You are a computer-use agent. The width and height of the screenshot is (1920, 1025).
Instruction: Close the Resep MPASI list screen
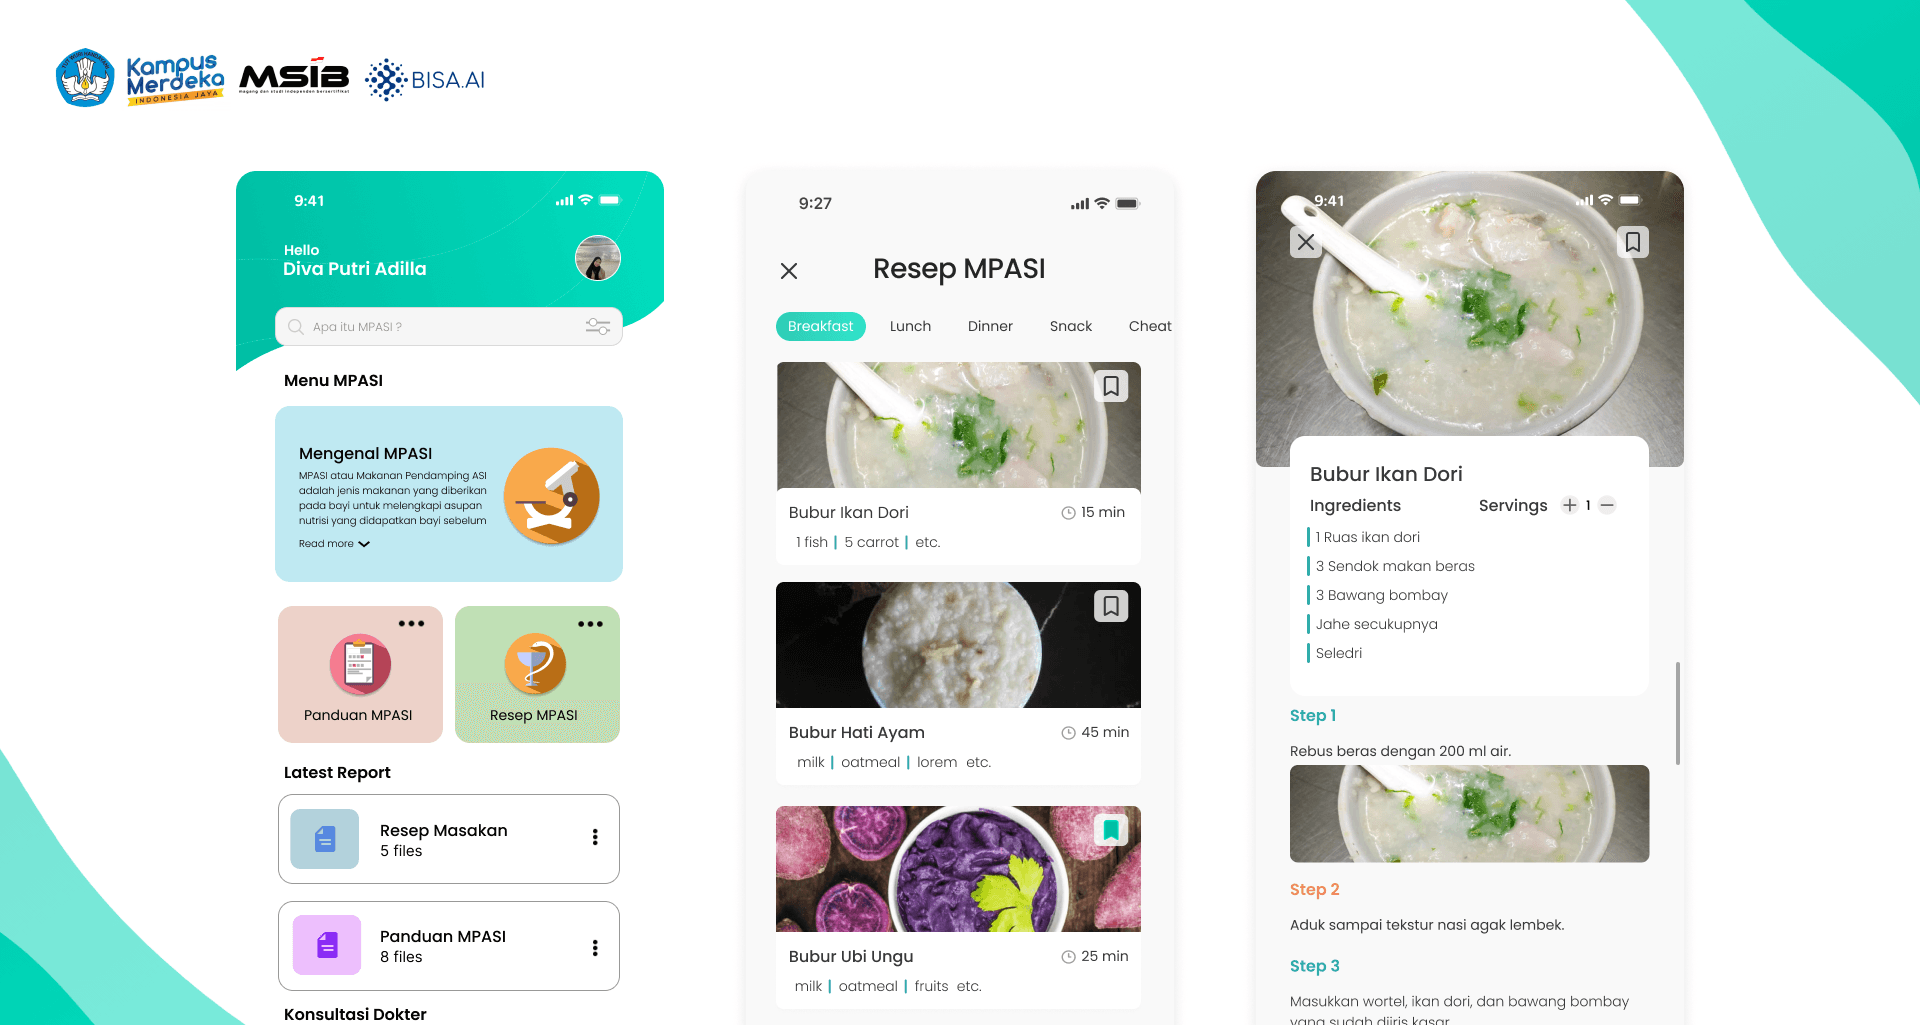coord(789,271)
